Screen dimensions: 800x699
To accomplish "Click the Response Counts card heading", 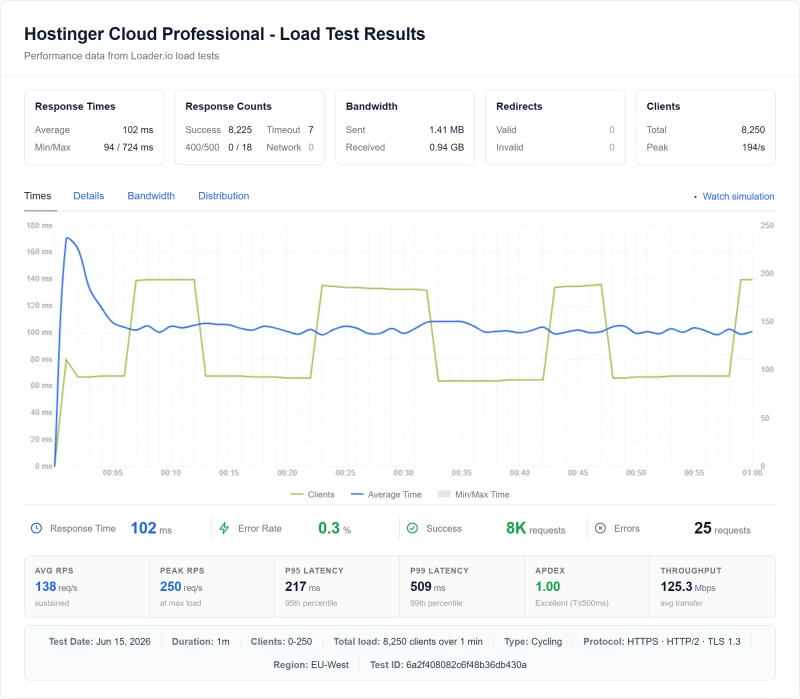I will [x=228, y=106].
